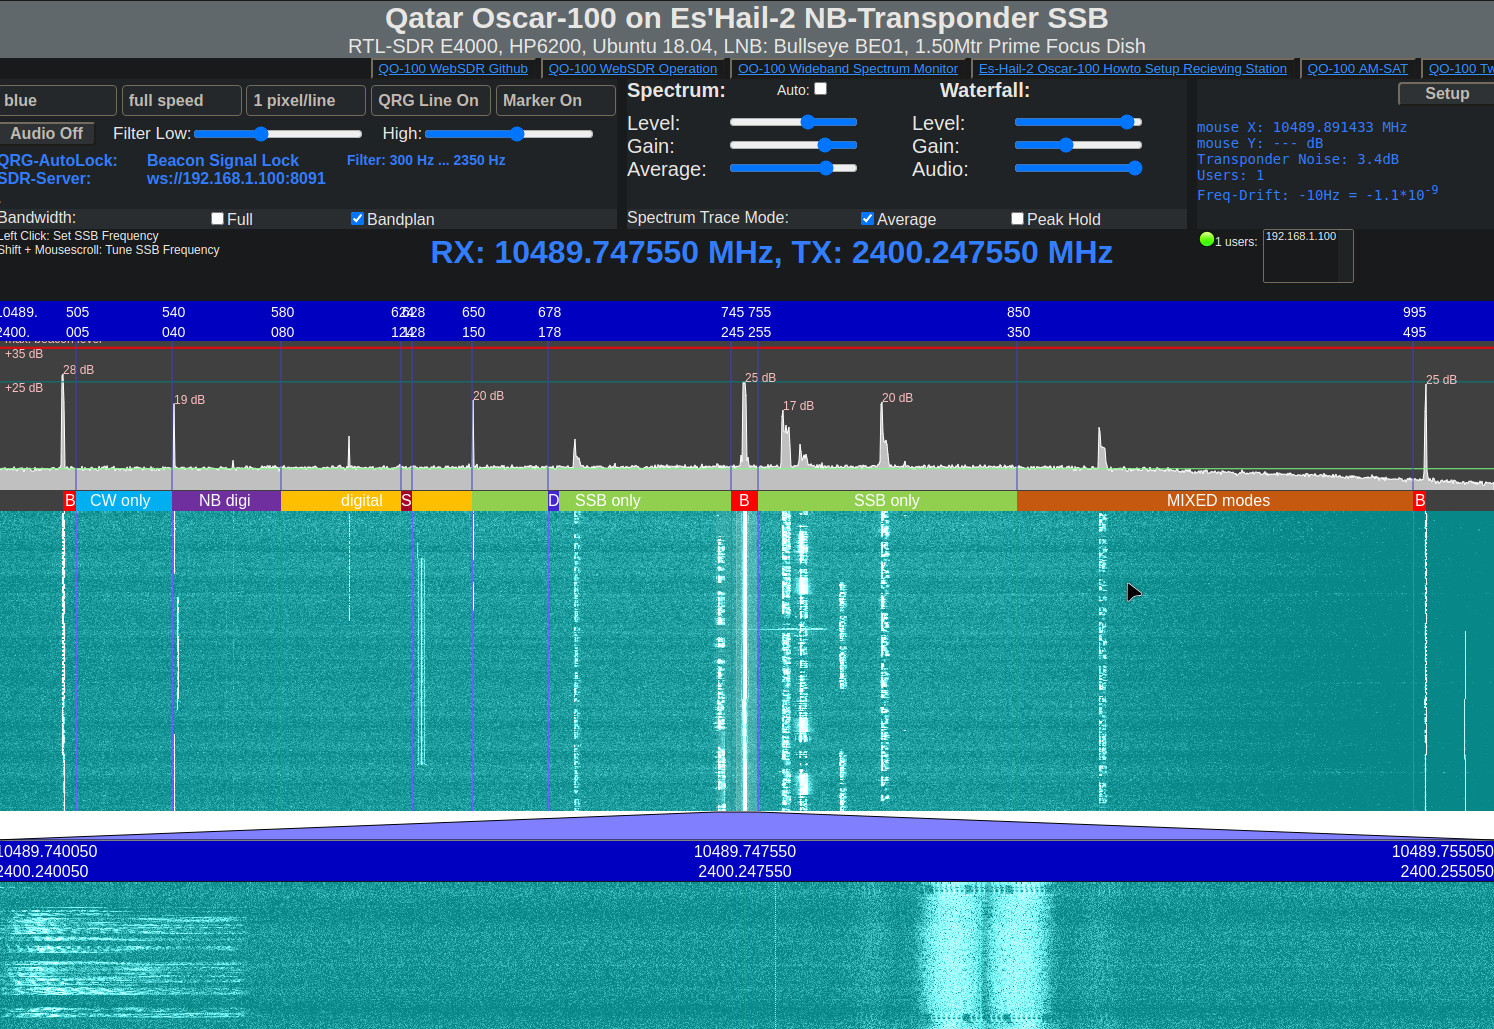Click the SSB only segment right of center beacon
Image resolution: width=1494 pixels, height=1029 pixels.
coord(887,501)
